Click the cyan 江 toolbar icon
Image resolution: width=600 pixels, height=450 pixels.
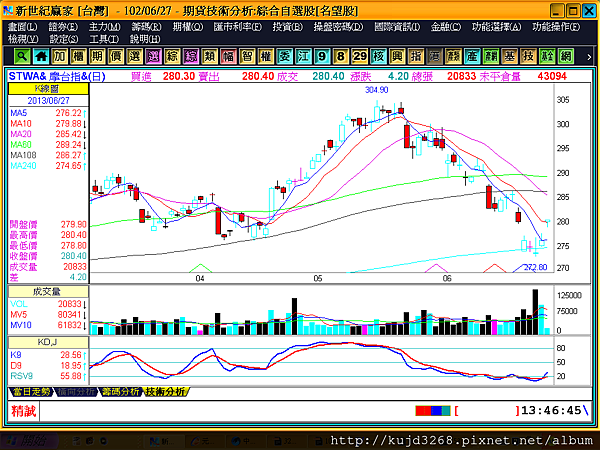(x=303, y=57)
